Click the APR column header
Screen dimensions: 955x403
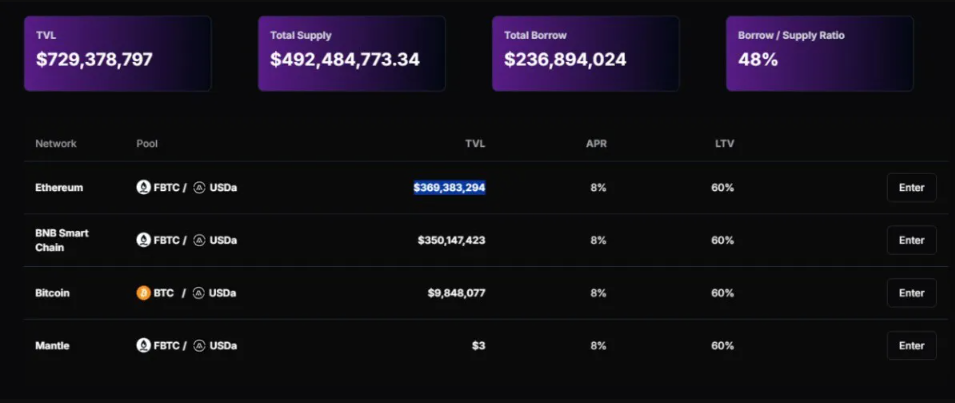[x=596, y=144]
